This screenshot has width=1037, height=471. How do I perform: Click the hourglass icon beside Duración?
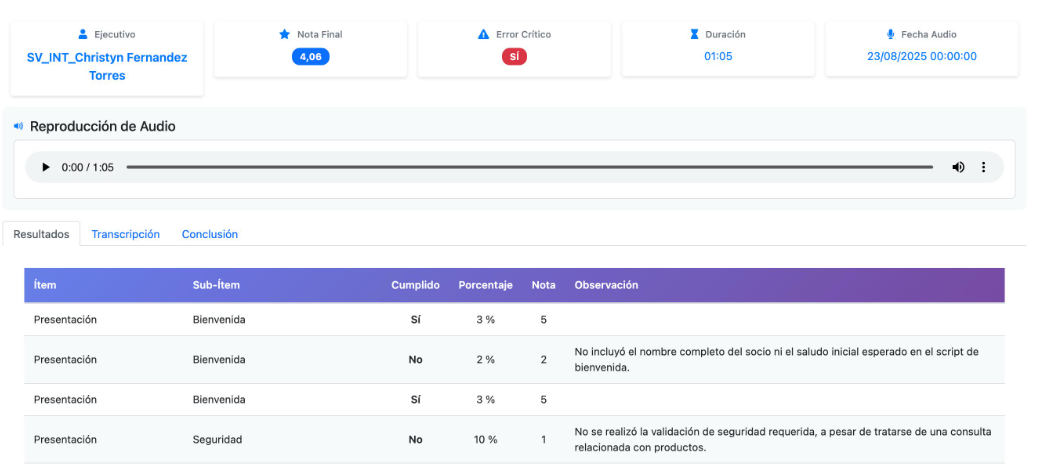[694, 34]
